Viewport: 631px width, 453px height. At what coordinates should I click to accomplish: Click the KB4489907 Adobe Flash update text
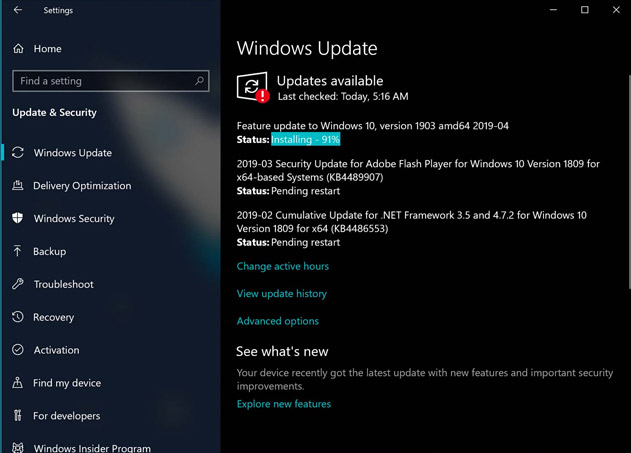click(418, 170)
